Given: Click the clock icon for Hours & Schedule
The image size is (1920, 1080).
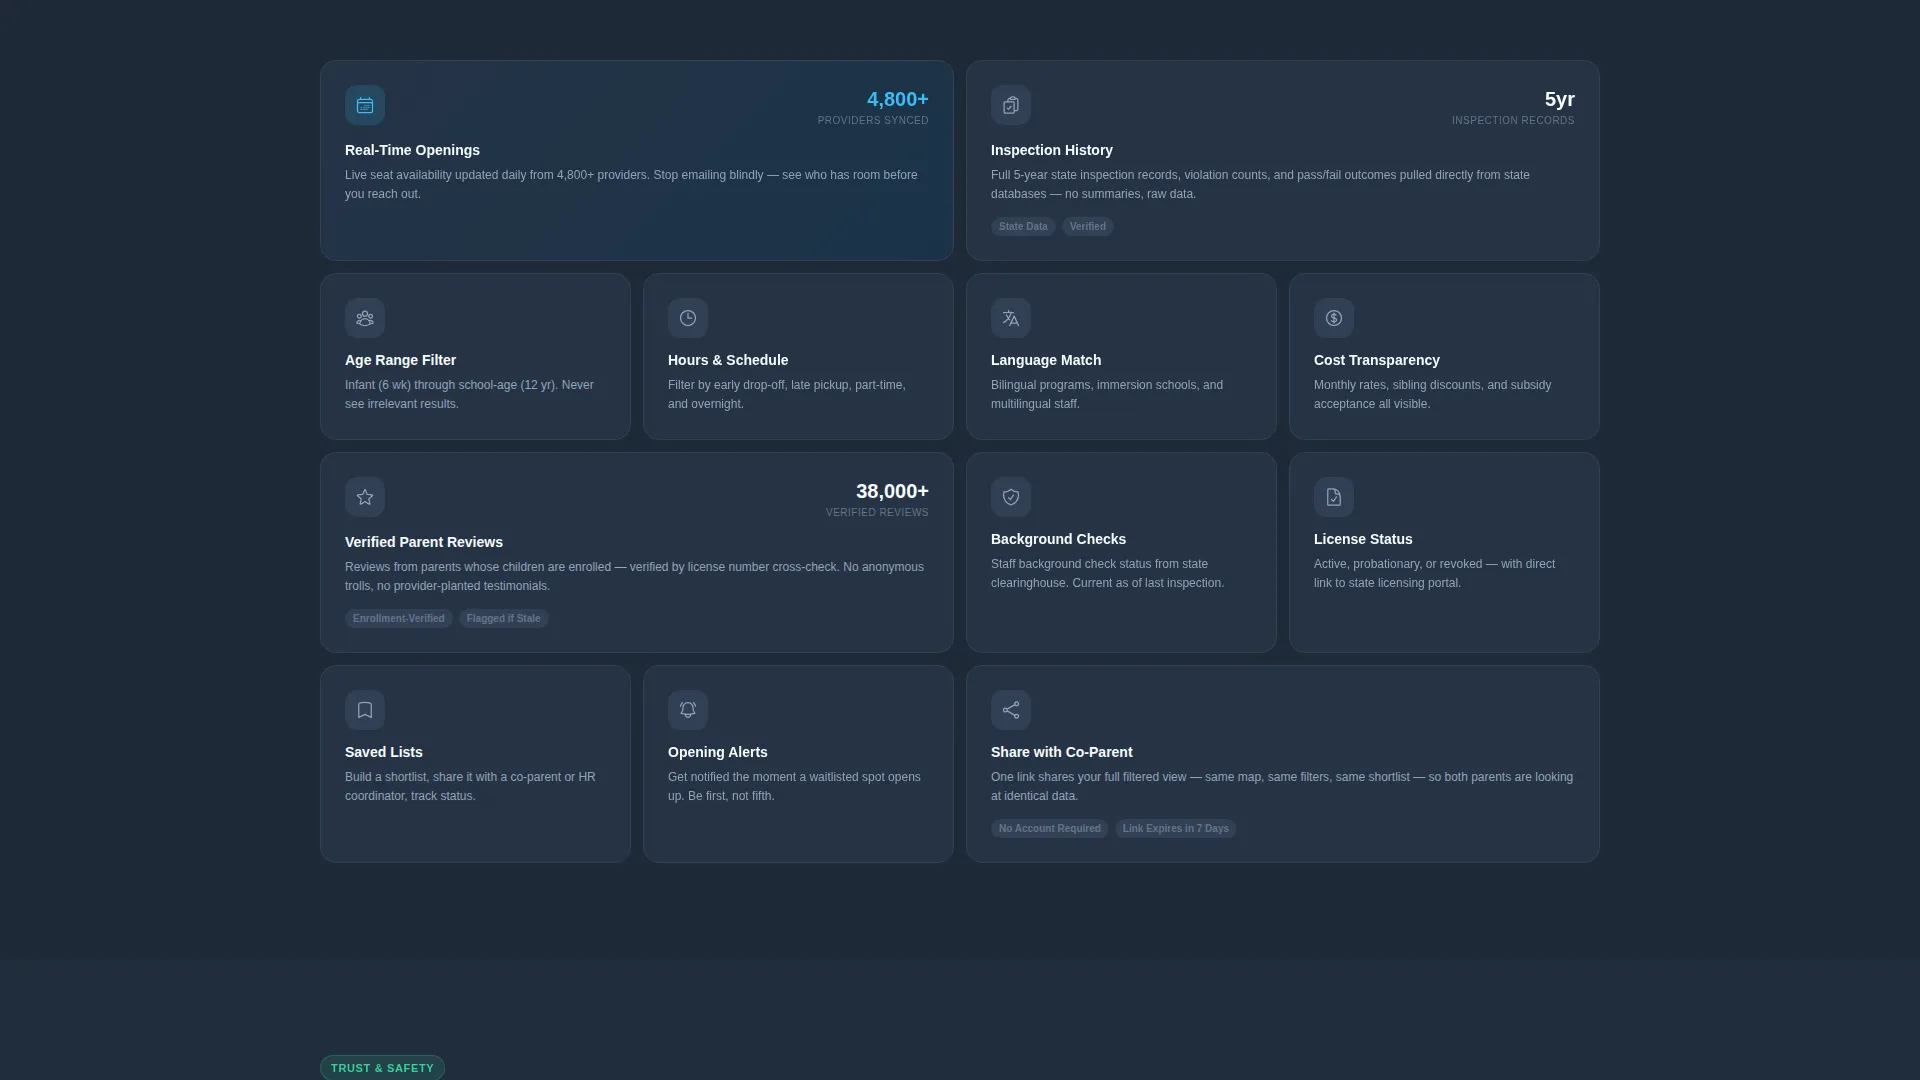Looking at the screenshot, I should click(x=688, y=318).
